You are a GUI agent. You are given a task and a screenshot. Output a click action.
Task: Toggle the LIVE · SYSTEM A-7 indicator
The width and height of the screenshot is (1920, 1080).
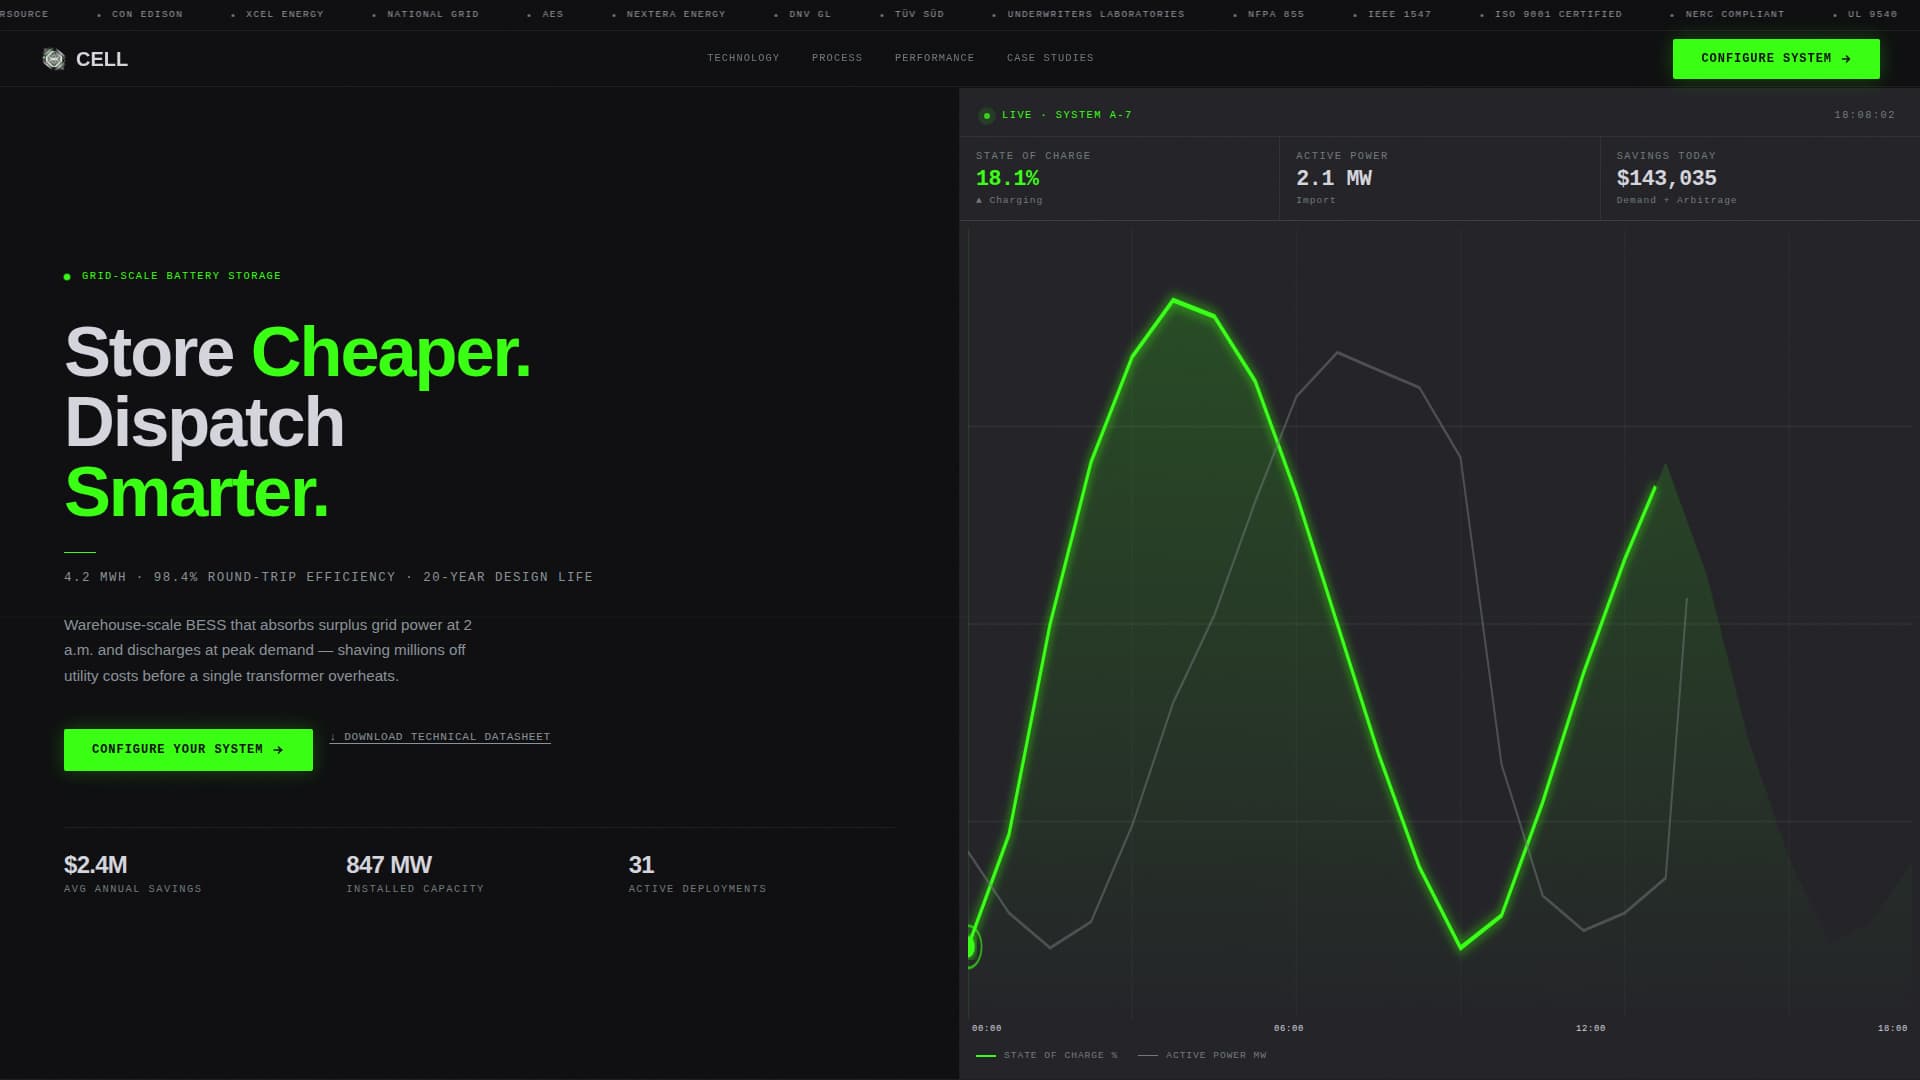point(1055,115)
